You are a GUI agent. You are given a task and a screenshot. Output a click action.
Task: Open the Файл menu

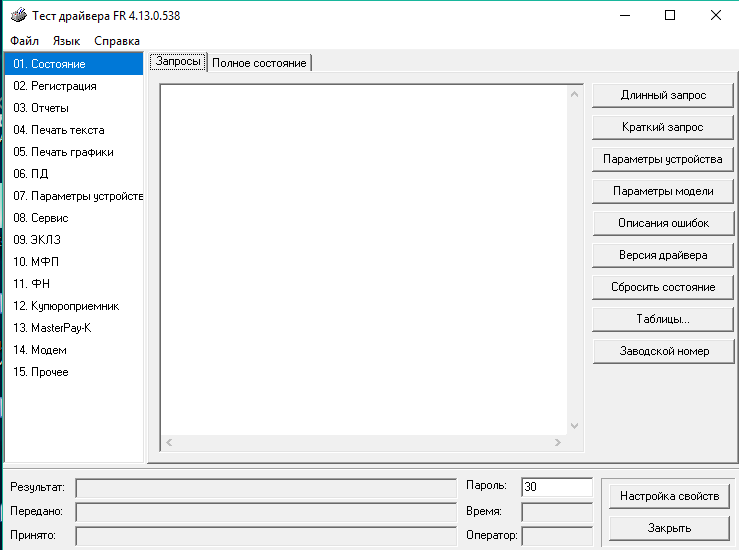pyautogui.click(x=25, y=41)
